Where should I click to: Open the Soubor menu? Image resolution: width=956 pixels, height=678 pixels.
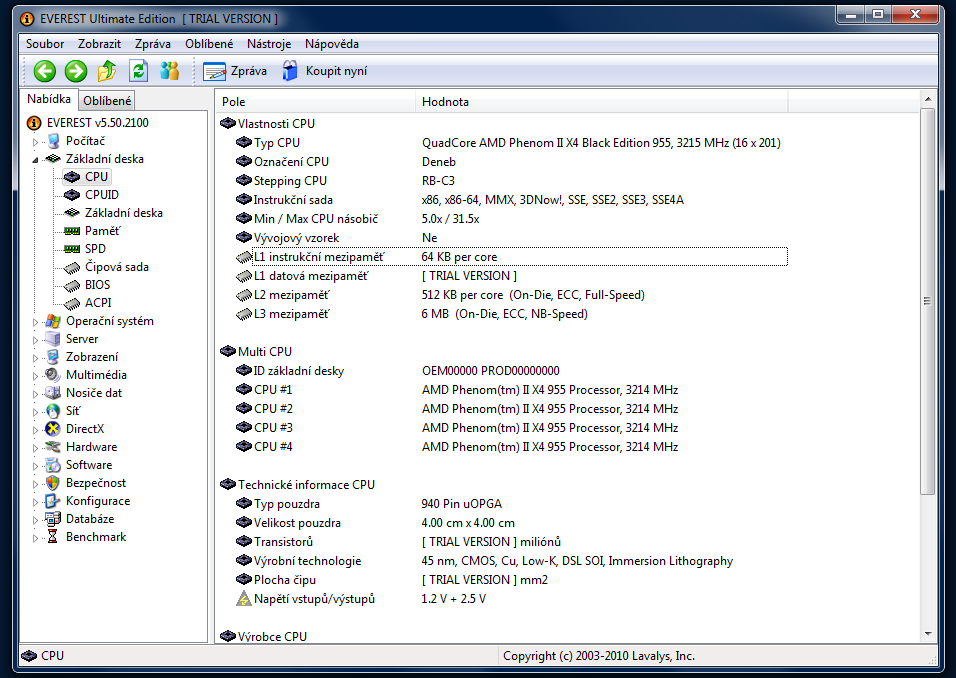45,44
